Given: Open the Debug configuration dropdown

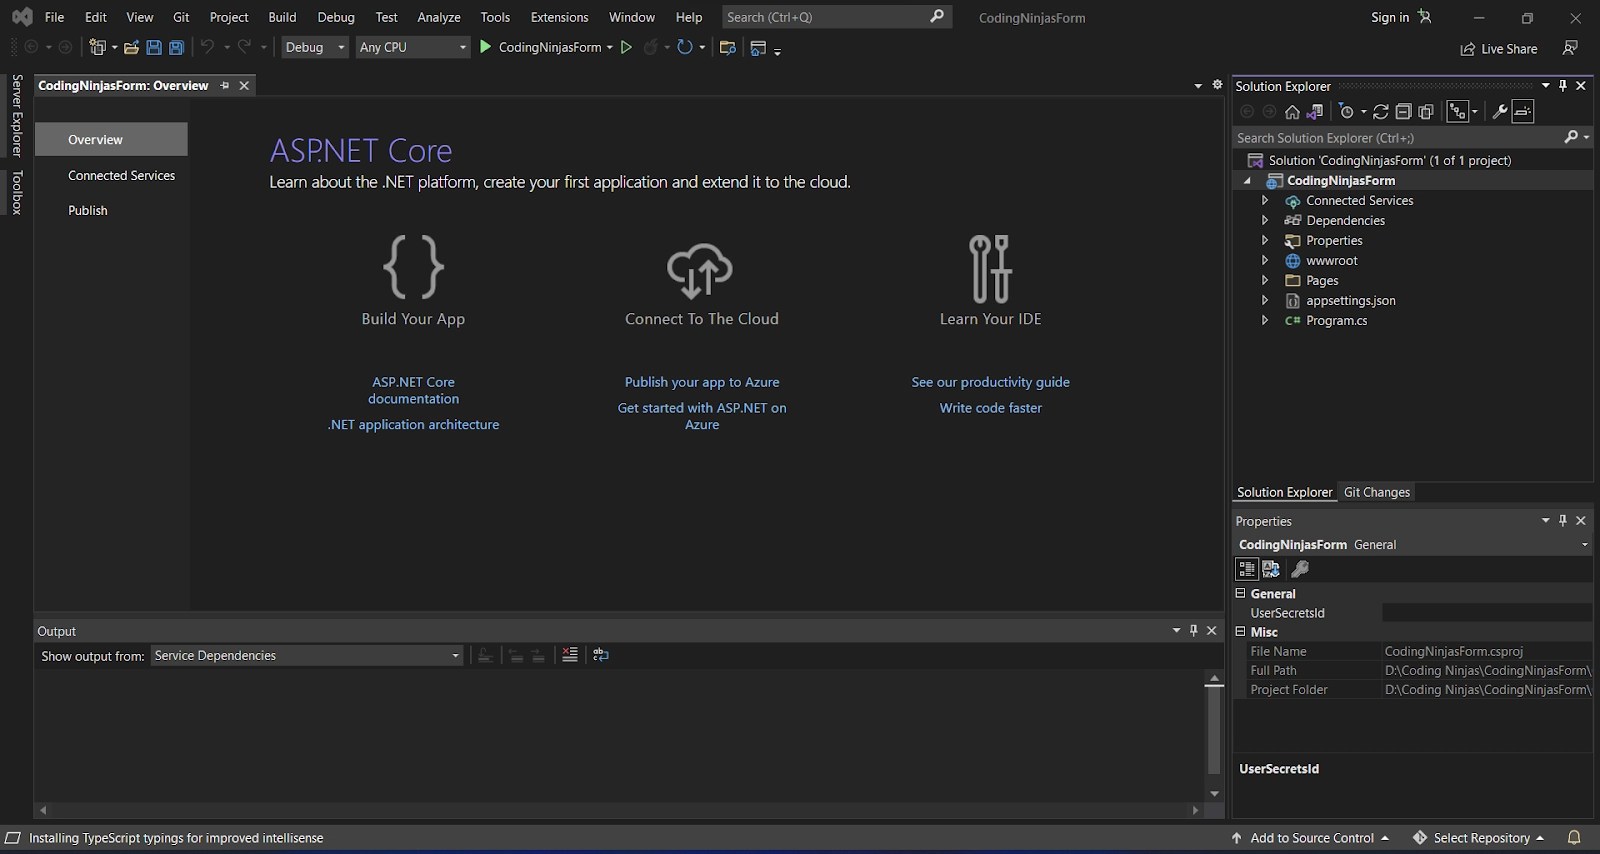Looking at the screenshot, I should pyautogui.click(x=315, y=47).
